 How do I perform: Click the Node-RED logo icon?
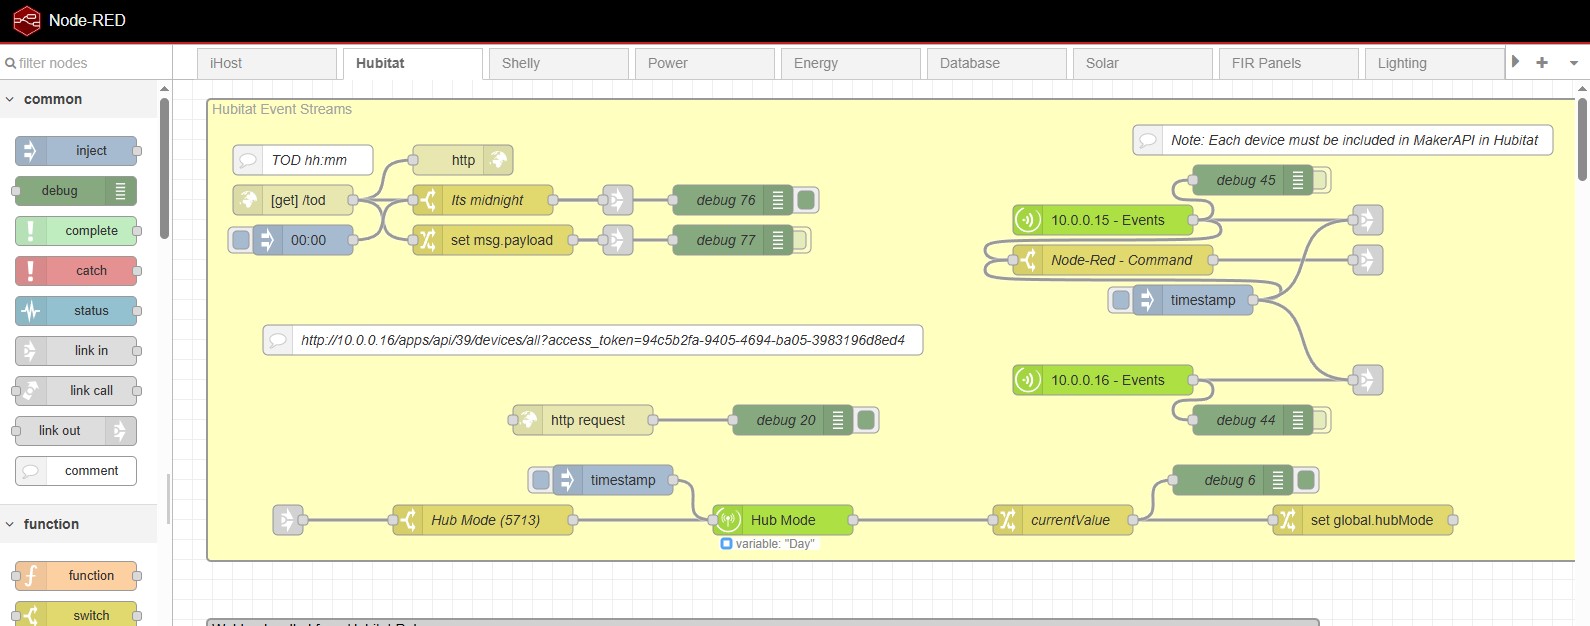tap(26, 20)
